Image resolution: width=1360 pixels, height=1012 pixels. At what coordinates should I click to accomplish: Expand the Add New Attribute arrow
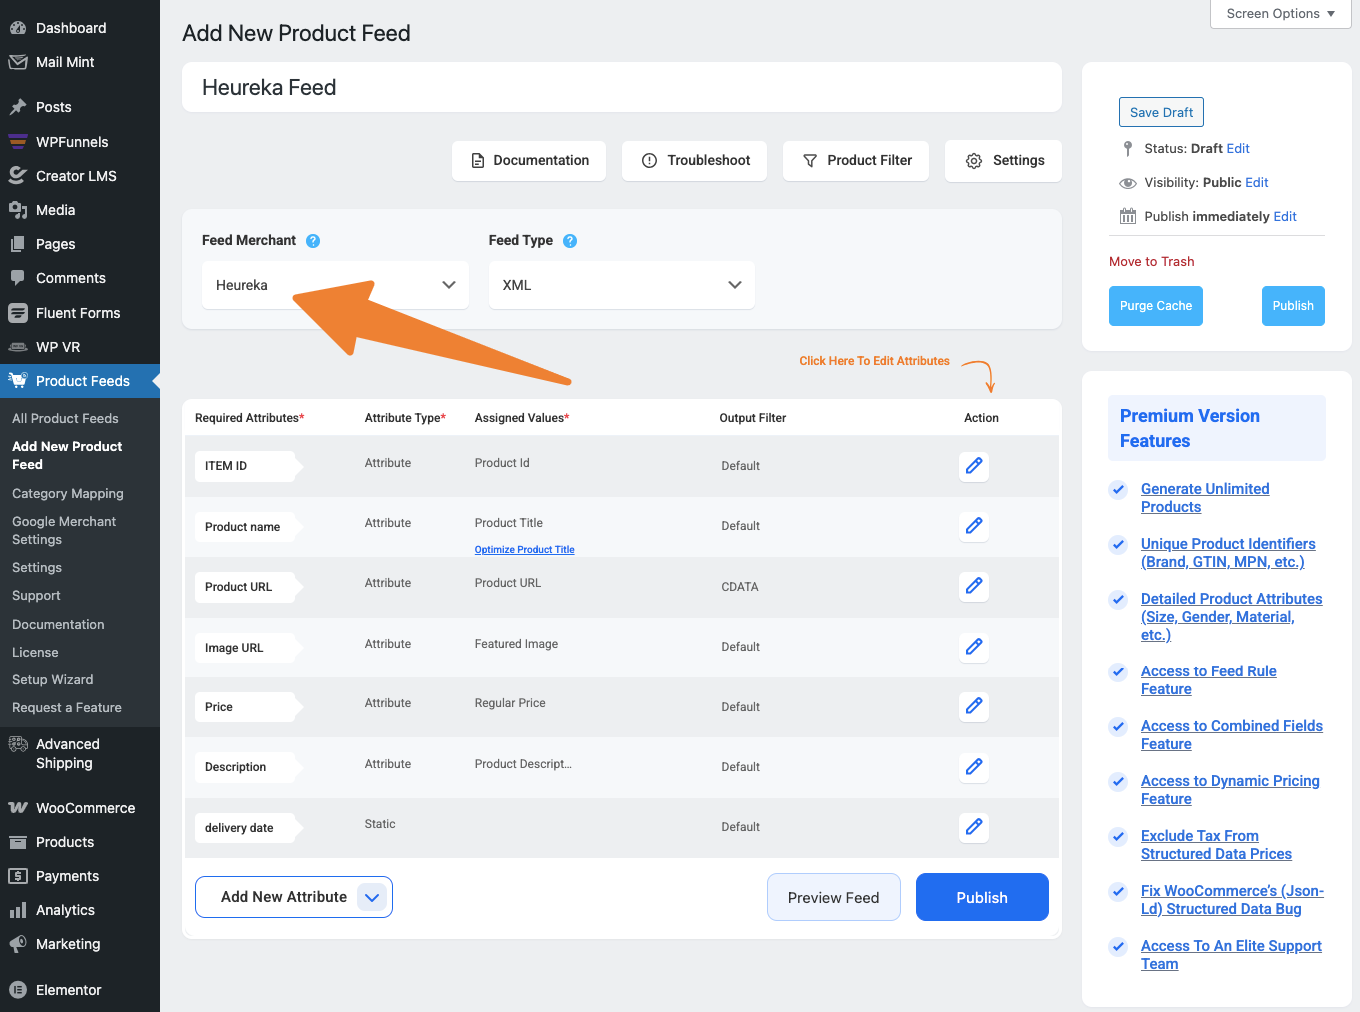tap(372, 897)
